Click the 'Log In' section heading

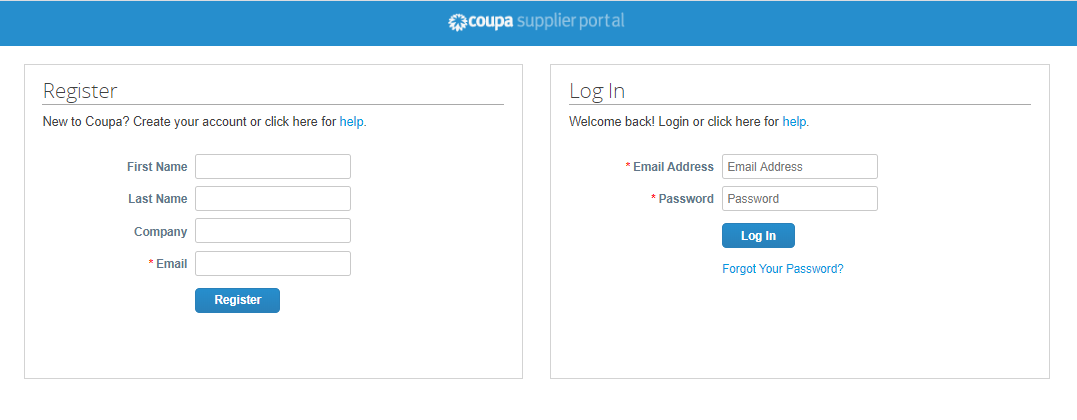tap(597, 91)
